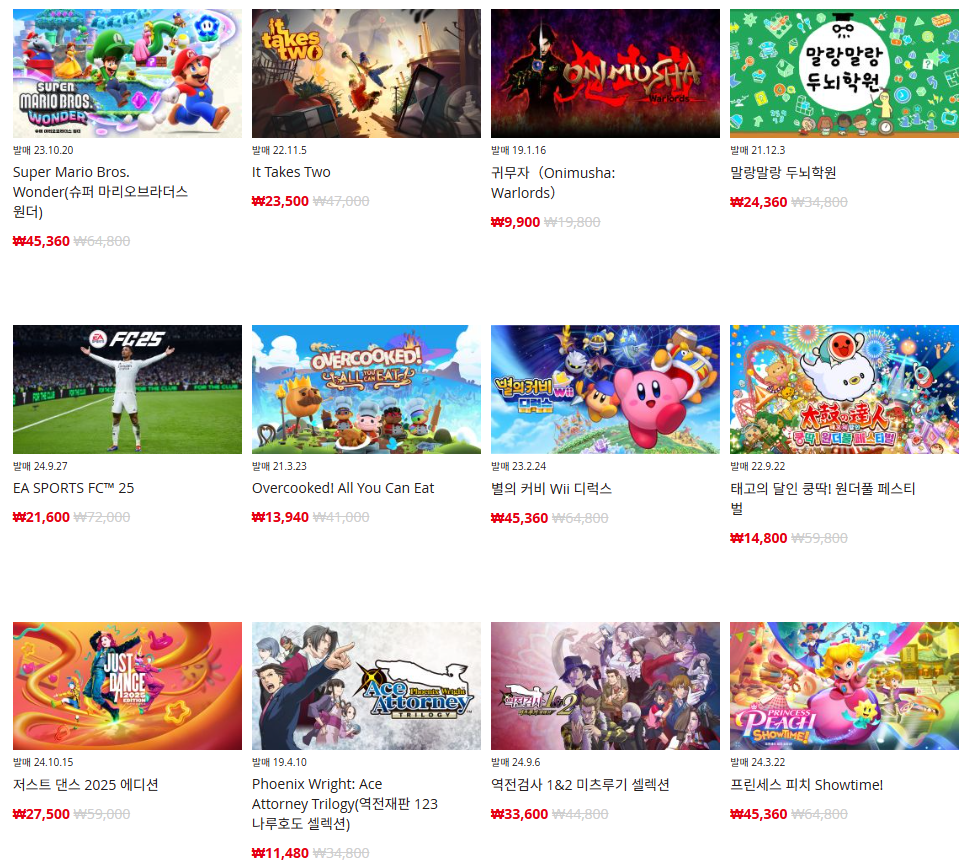Click the 프린세스 피치 Showtime! title link
Image resolution: width=974 pixels, height=868 pixels.
click(806, 785)
